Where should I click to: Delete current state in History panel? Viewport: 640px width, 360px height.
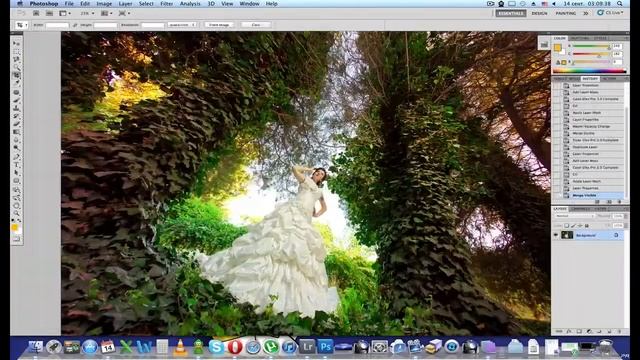620,202
